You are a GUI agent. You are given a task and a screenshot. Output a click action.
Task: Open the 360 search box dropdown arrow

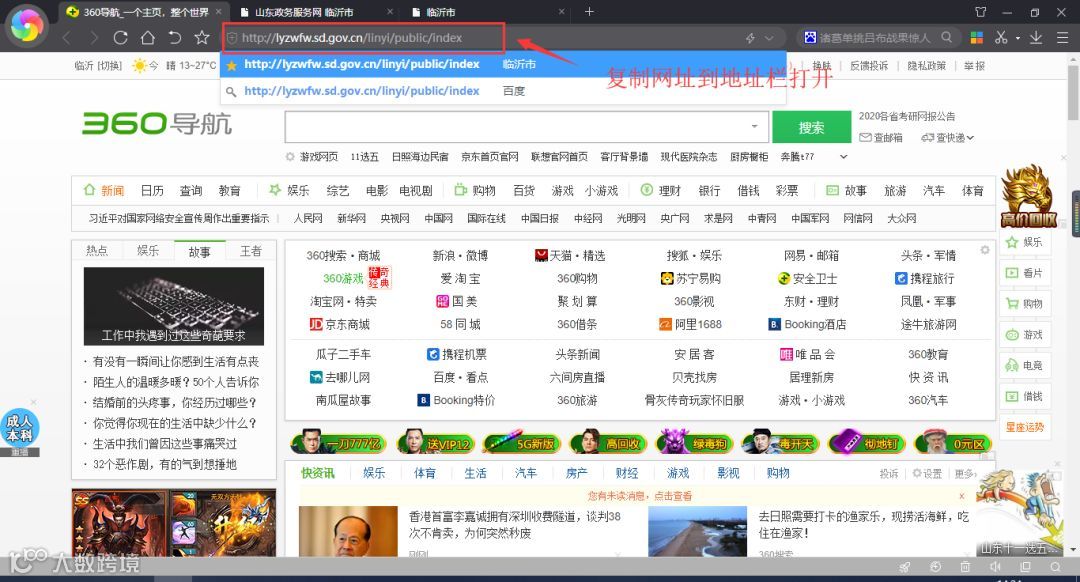pyautogui.click(x=755, y=127)
